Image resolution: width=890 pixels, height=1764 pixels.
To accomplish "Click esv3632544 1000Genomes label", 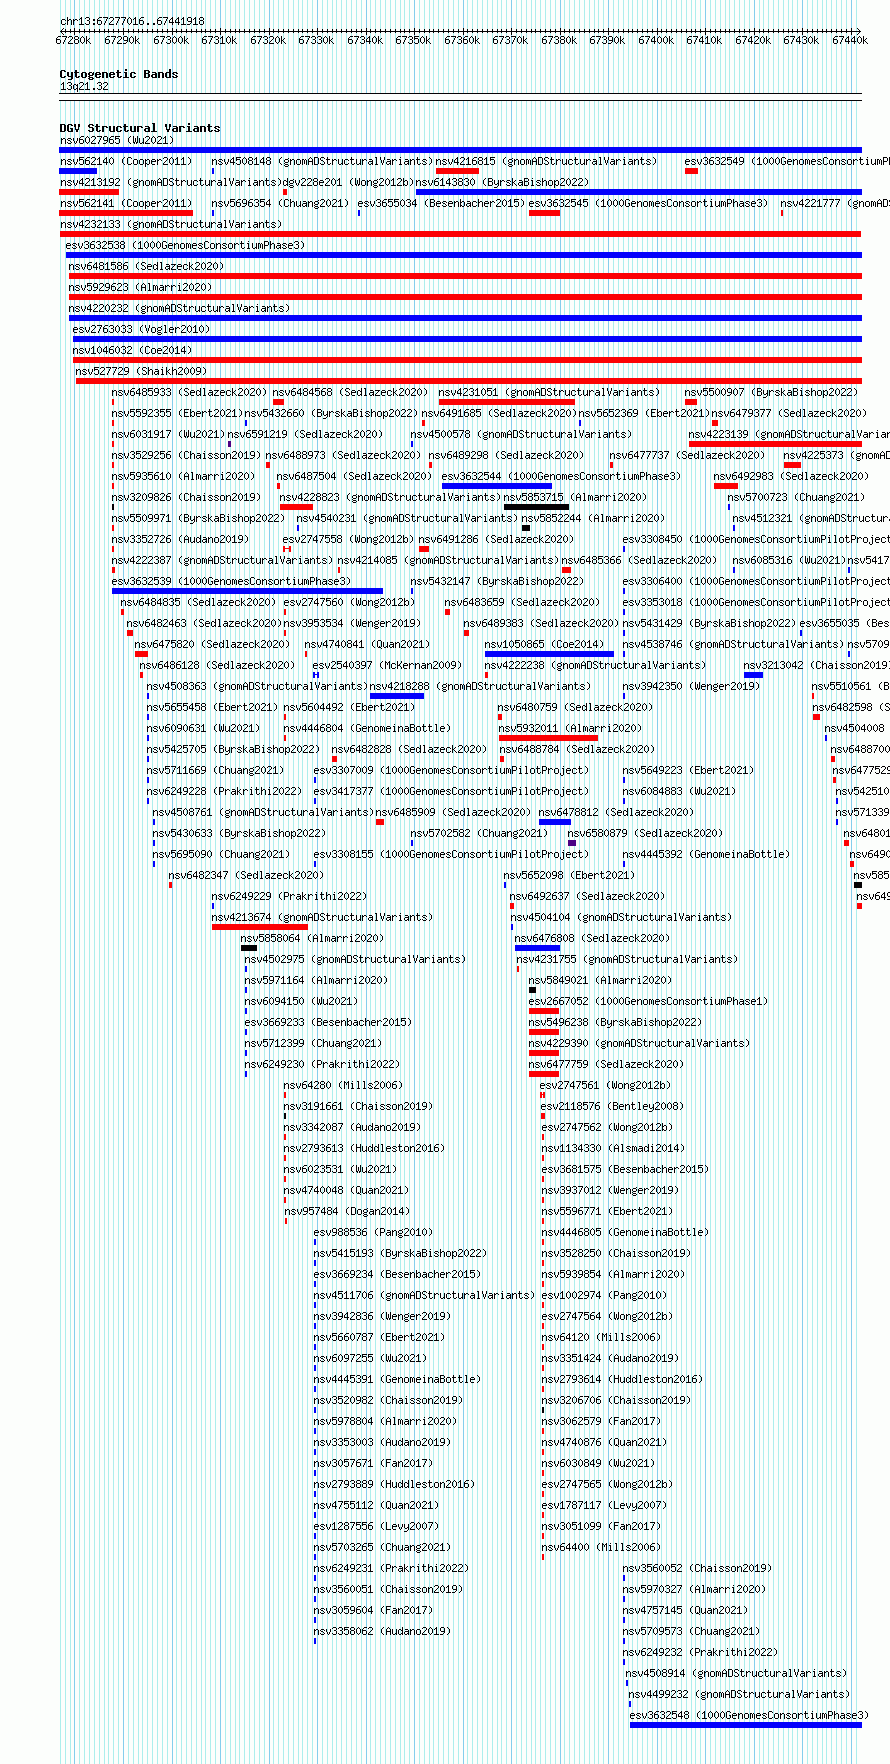I will pos(562,476).
